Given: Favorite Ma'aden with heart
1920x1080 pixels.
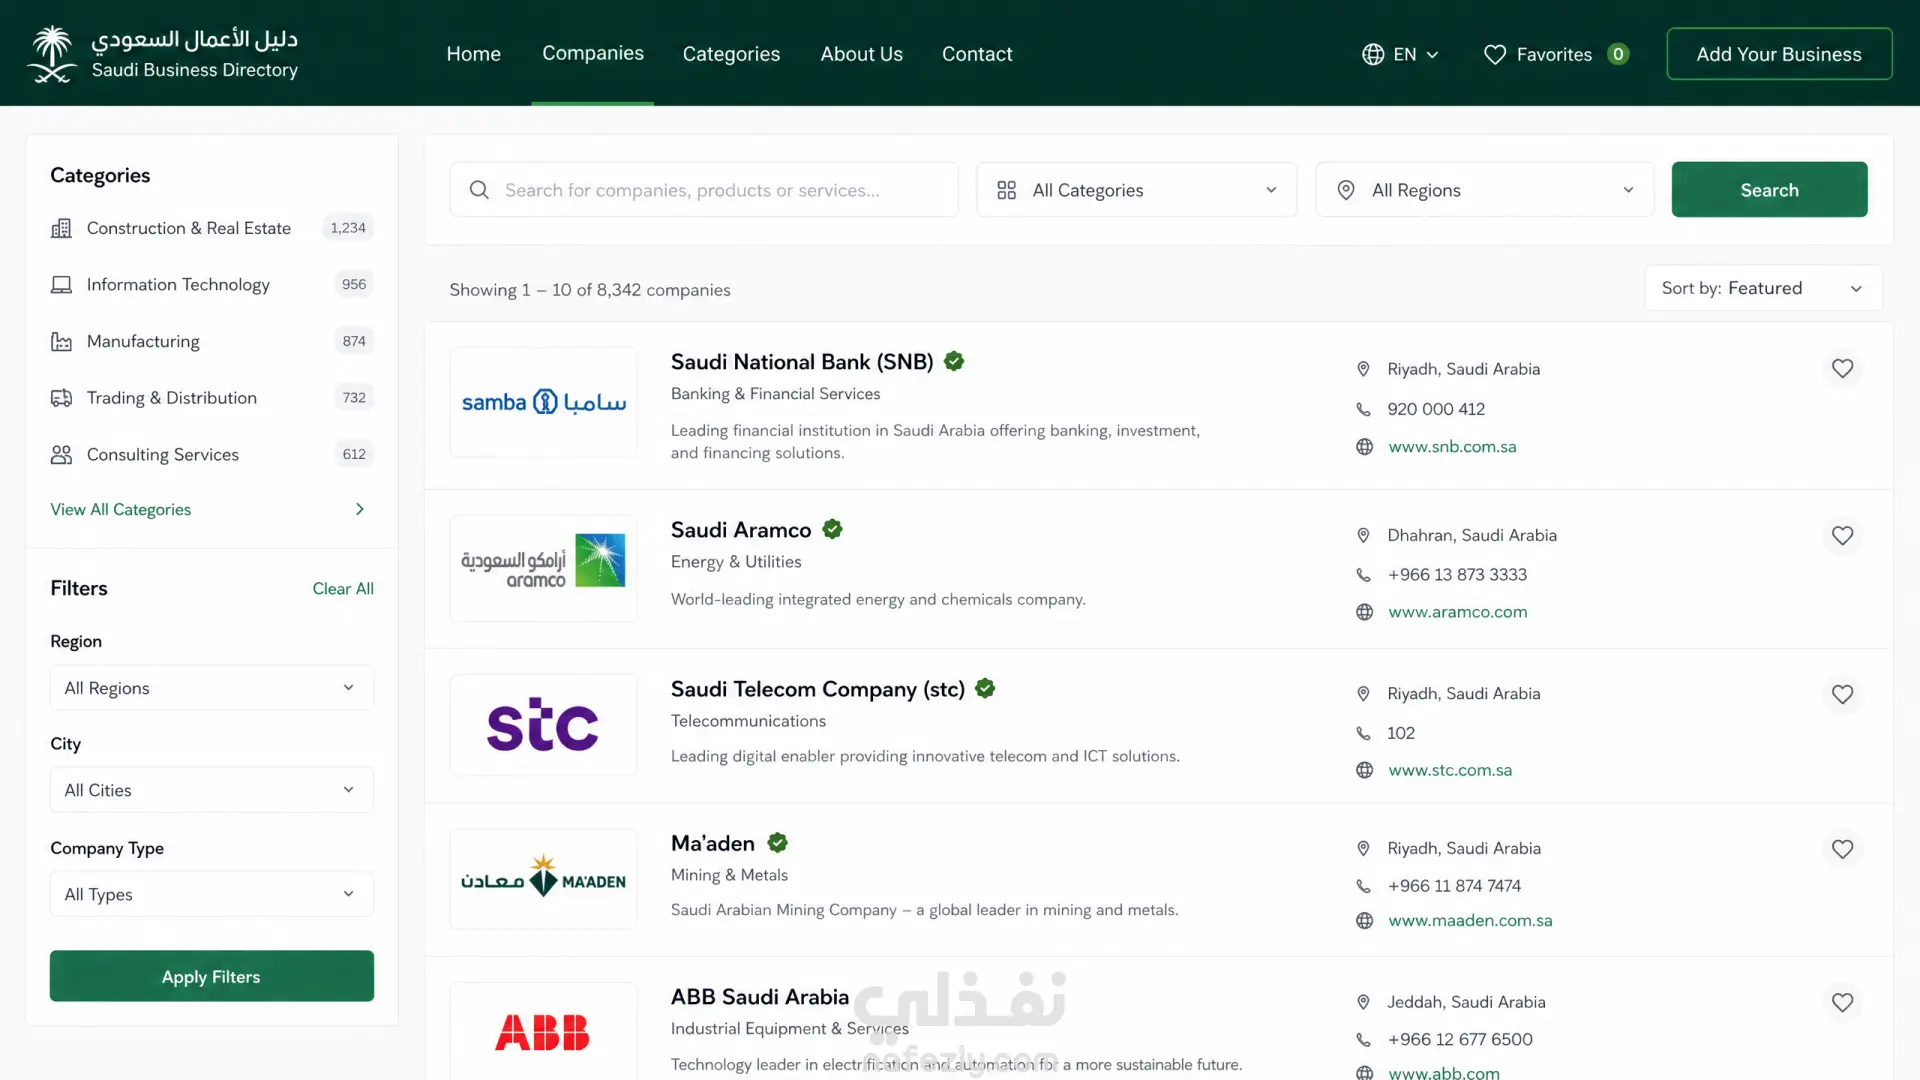Looking at the screenshot, I should click(x=1842, y=849).
